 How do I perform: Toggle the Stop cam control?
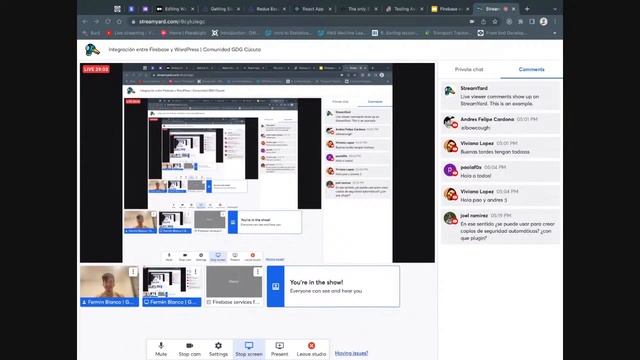[189, 349]
